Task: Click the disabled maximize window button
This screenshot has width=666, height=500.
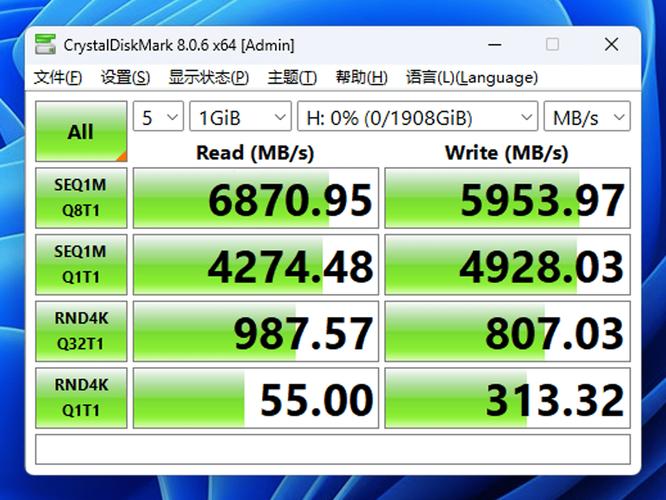Action: pos(552,44)
